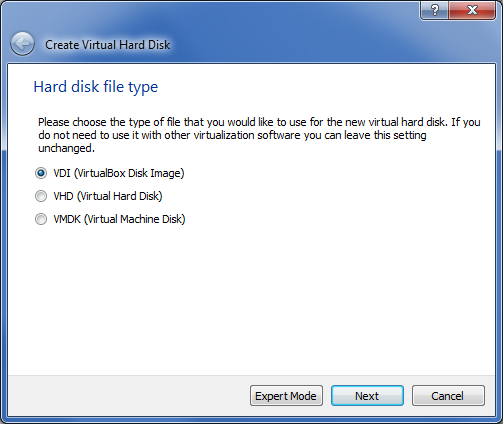The height and width of the screenshot is (424, 503).
Task: Click the gray footer bar left of Expert Mode
Action: click(x=128, y=396)
